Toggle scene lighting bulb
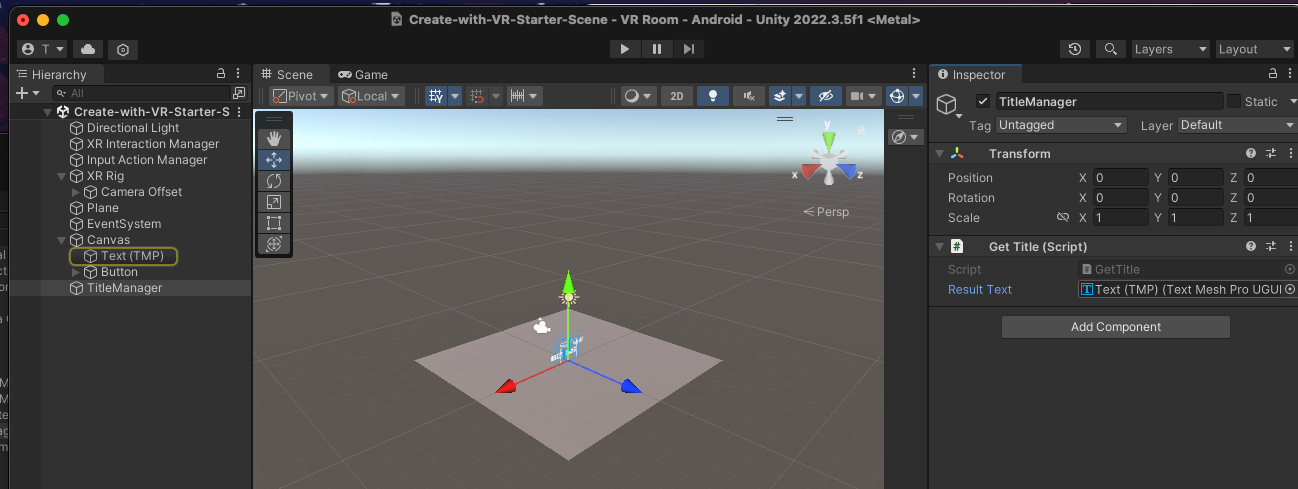The width and height of the screenshot is (1298, 489). (x=713, y=96)
